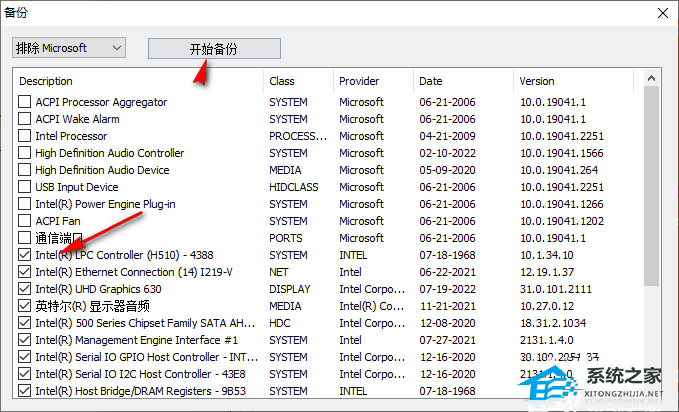Click the Version column header
The height and width of the screenshot is (412, 679).
(x=576, y=81)
